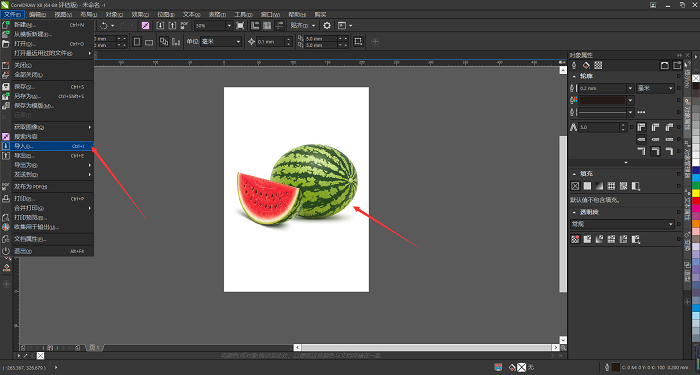Viewport: 700px width, 375px height.
Task: Select Fountain Fill icon
Action: point(599,186)
